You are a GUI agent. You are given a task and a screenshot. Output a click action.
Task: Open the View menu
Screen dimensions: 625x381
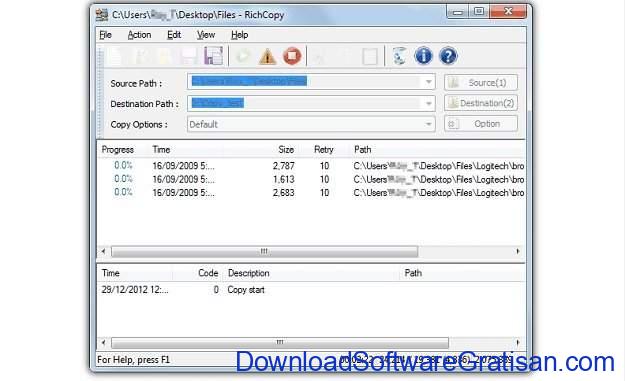pos(206,35)
